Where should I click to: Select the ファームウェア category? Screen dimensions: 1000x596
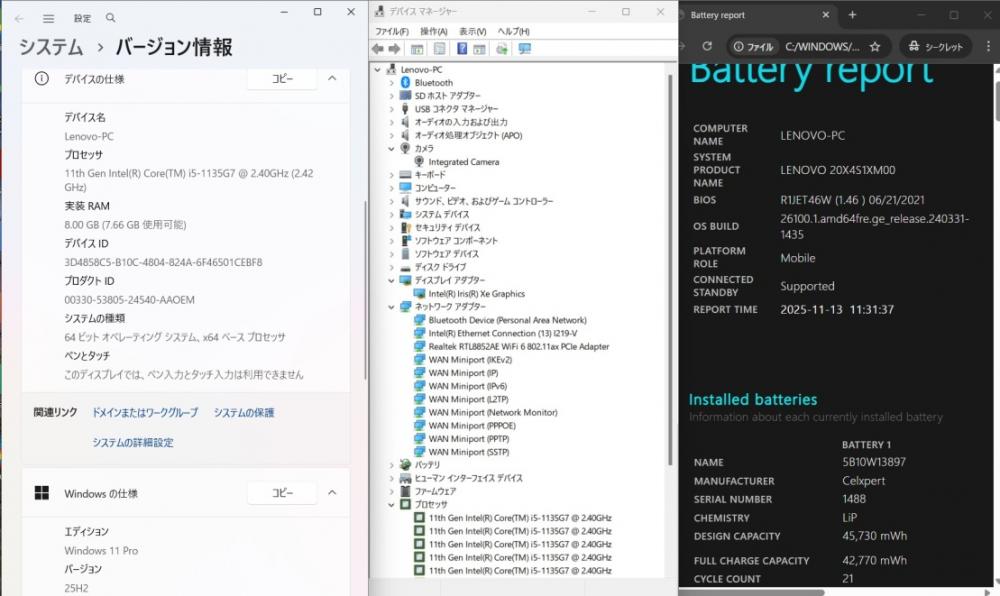click(436, 491)
